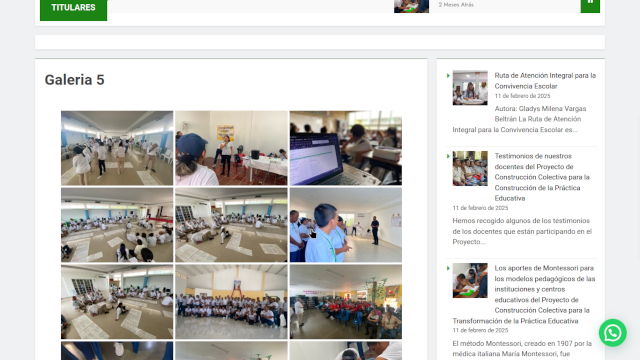Click Ruta de Atención article thumbnail
Image resolution: width=640 pixels, height=360 pixels.
point(470,88)
